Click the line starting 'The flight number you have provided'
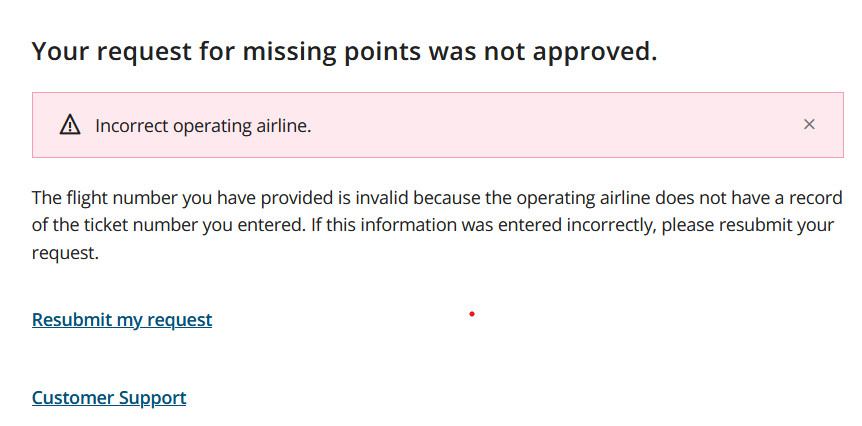This screenshot has width=862, height=426. click(x=436, y=198)
